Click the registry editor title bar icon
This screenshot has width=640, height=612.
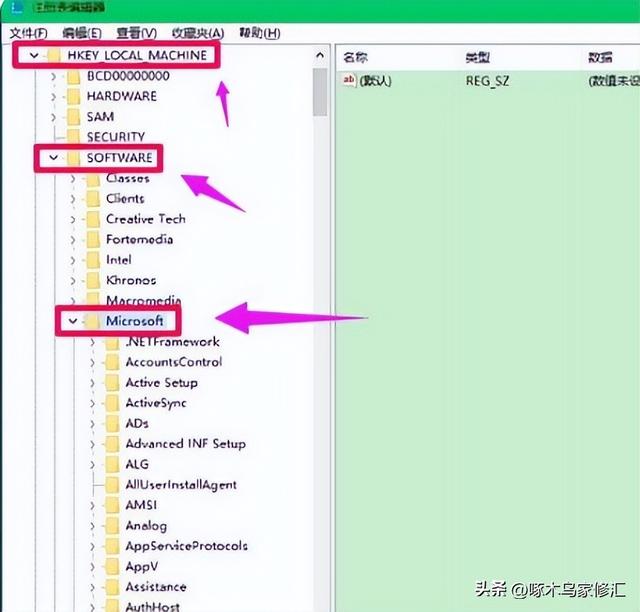[x=17, y=7]
